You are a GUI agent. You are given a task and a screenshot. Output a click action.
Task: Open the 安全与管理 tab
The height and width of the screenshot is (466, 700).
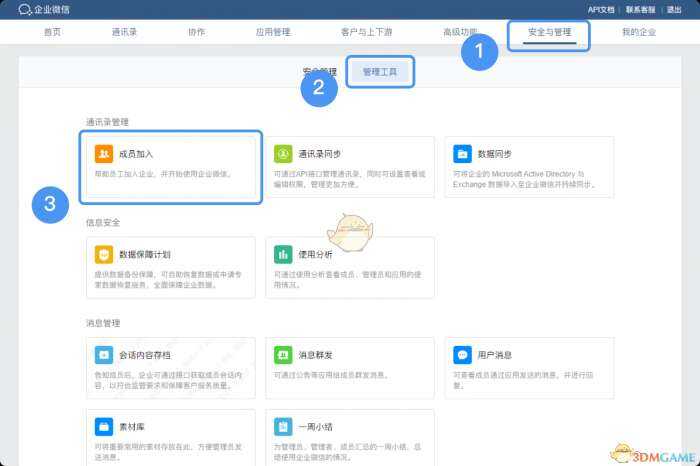(x=550, y=32)
